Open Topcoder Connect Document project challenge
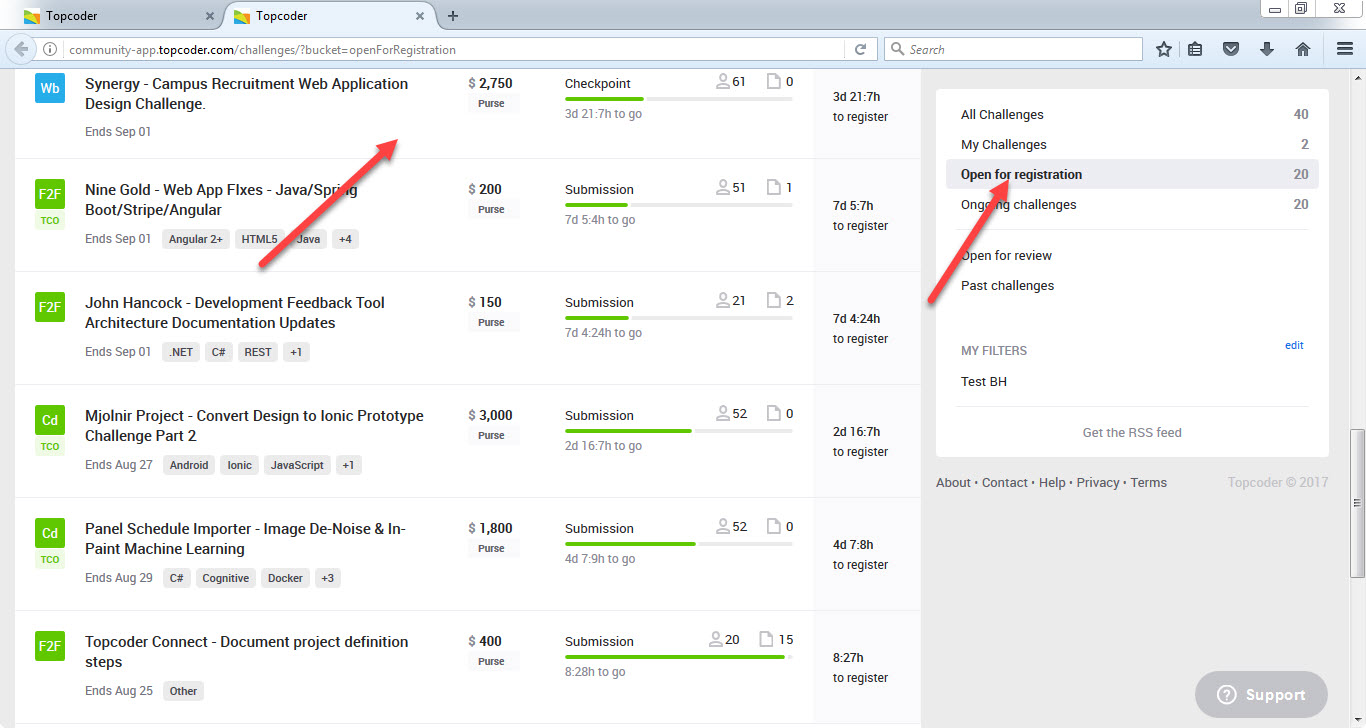 click(x=246, y=652)
